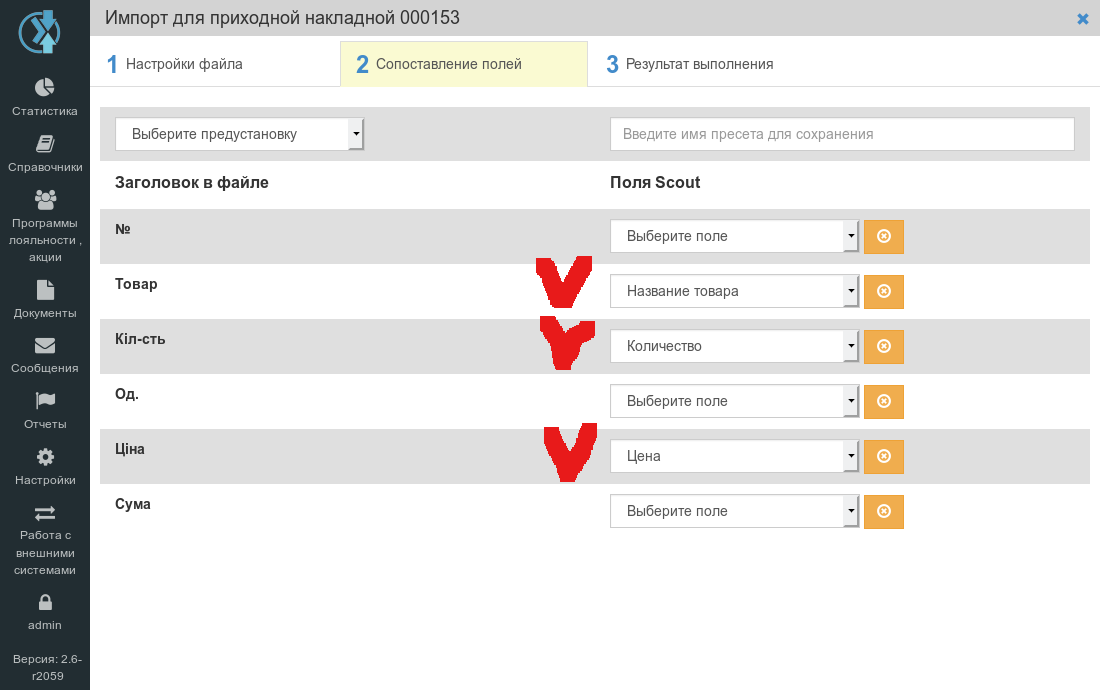Clear field mapping for Кіл-сть row
1100x690 pixels.
click(x=884, y=346)
